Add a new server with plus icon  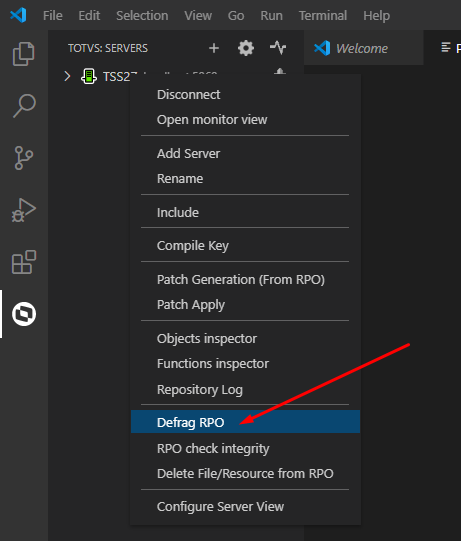pos(214,48)
